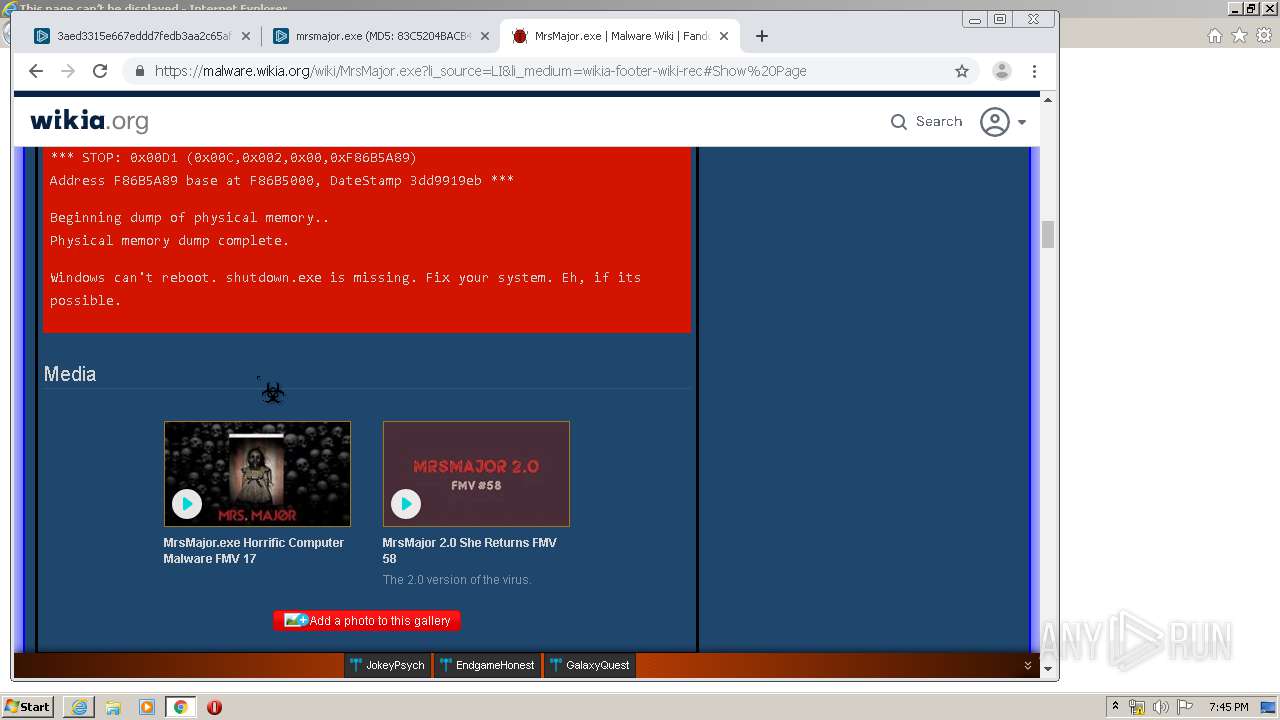Open the EndgameHonest footer item
Viewport: 1280px width, 720px height.
(487, 665)
